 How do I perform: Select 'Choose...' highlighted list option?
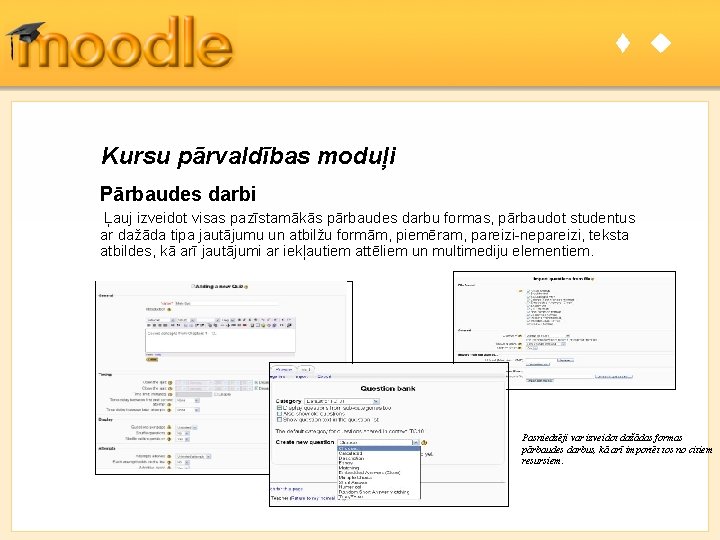pyautogui.click(x=379, y=449)
